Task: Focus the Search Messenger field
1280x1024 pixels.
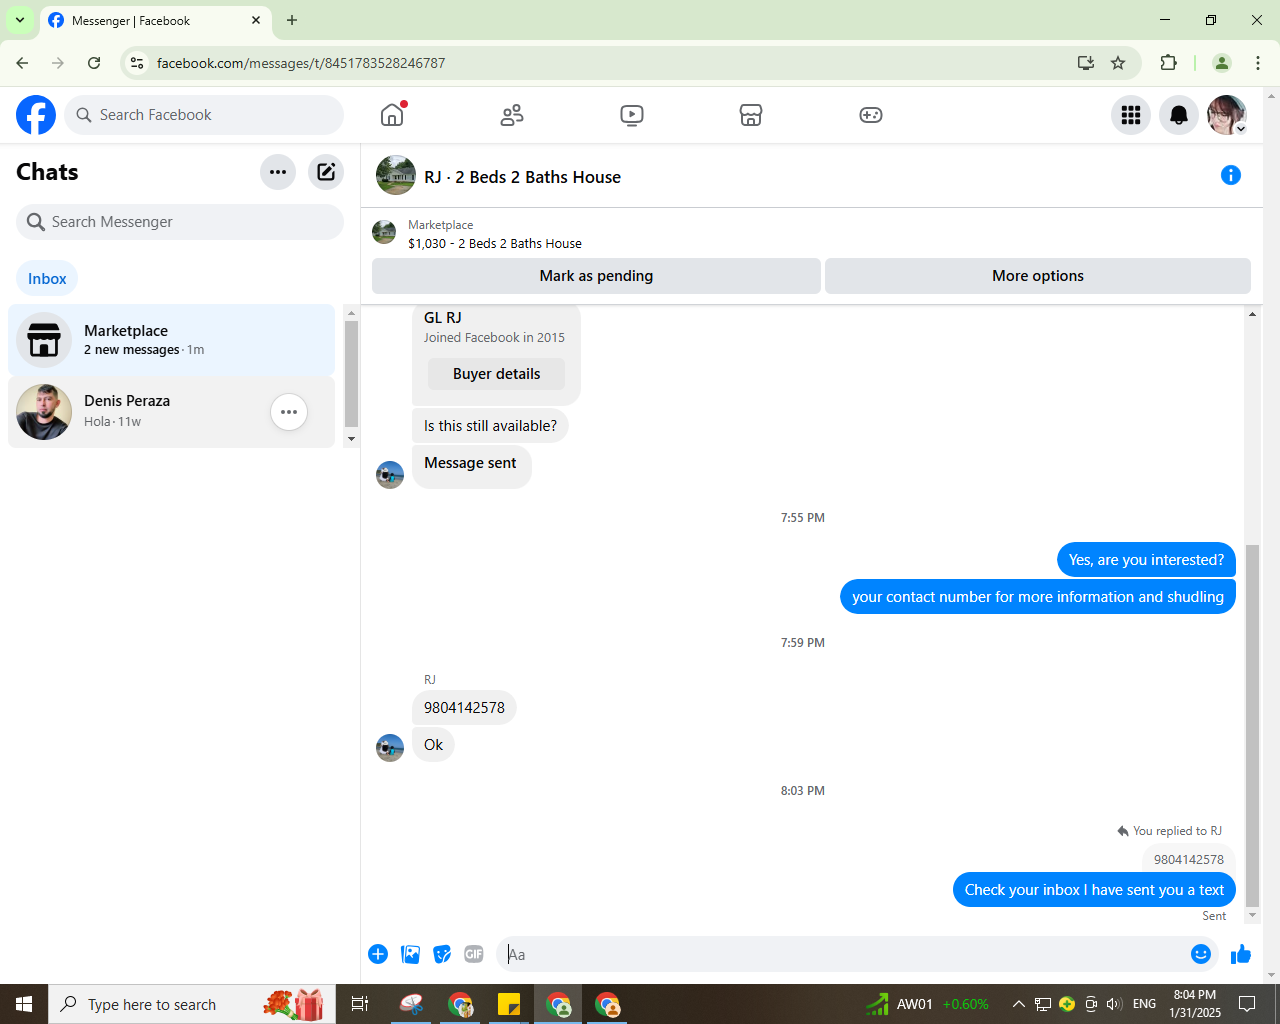Action: pos(180,222)
